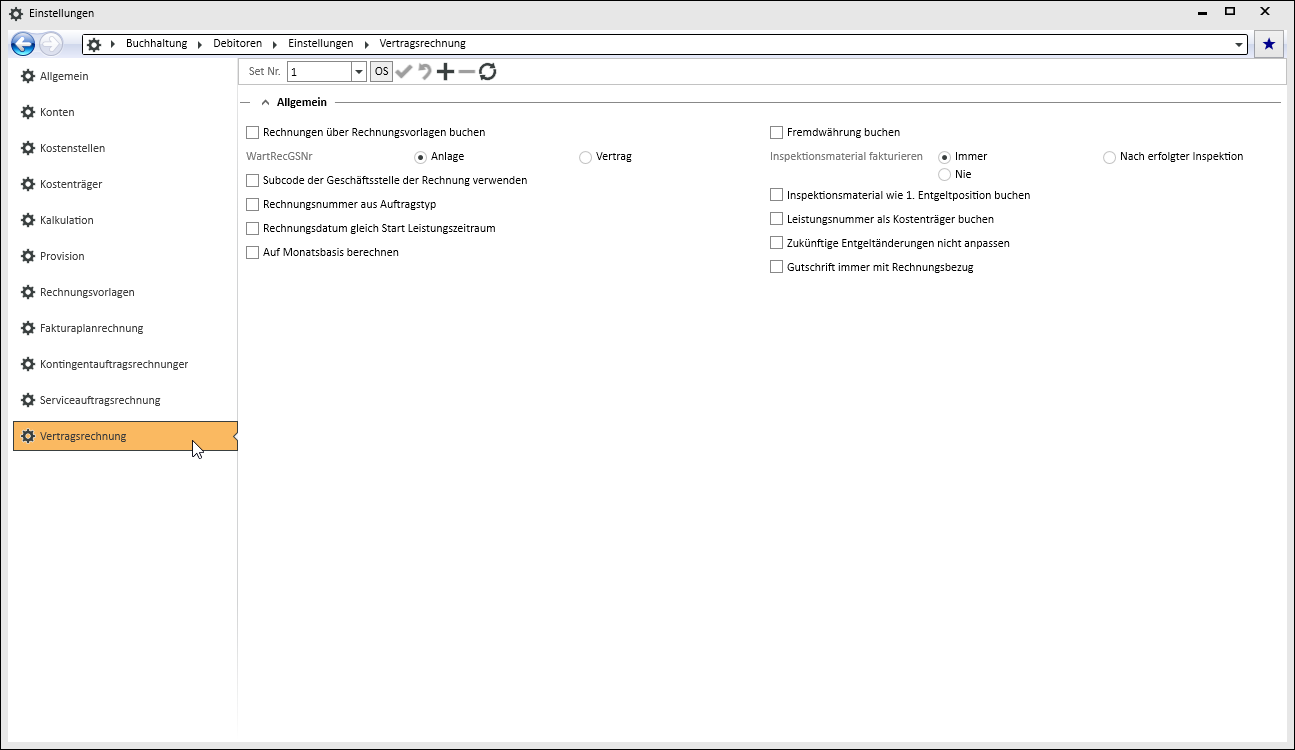Enable Rechnungsnummer aus Auftragstyp
Viewport: 1295px width, 750px height.
click(x=252, y=204)
